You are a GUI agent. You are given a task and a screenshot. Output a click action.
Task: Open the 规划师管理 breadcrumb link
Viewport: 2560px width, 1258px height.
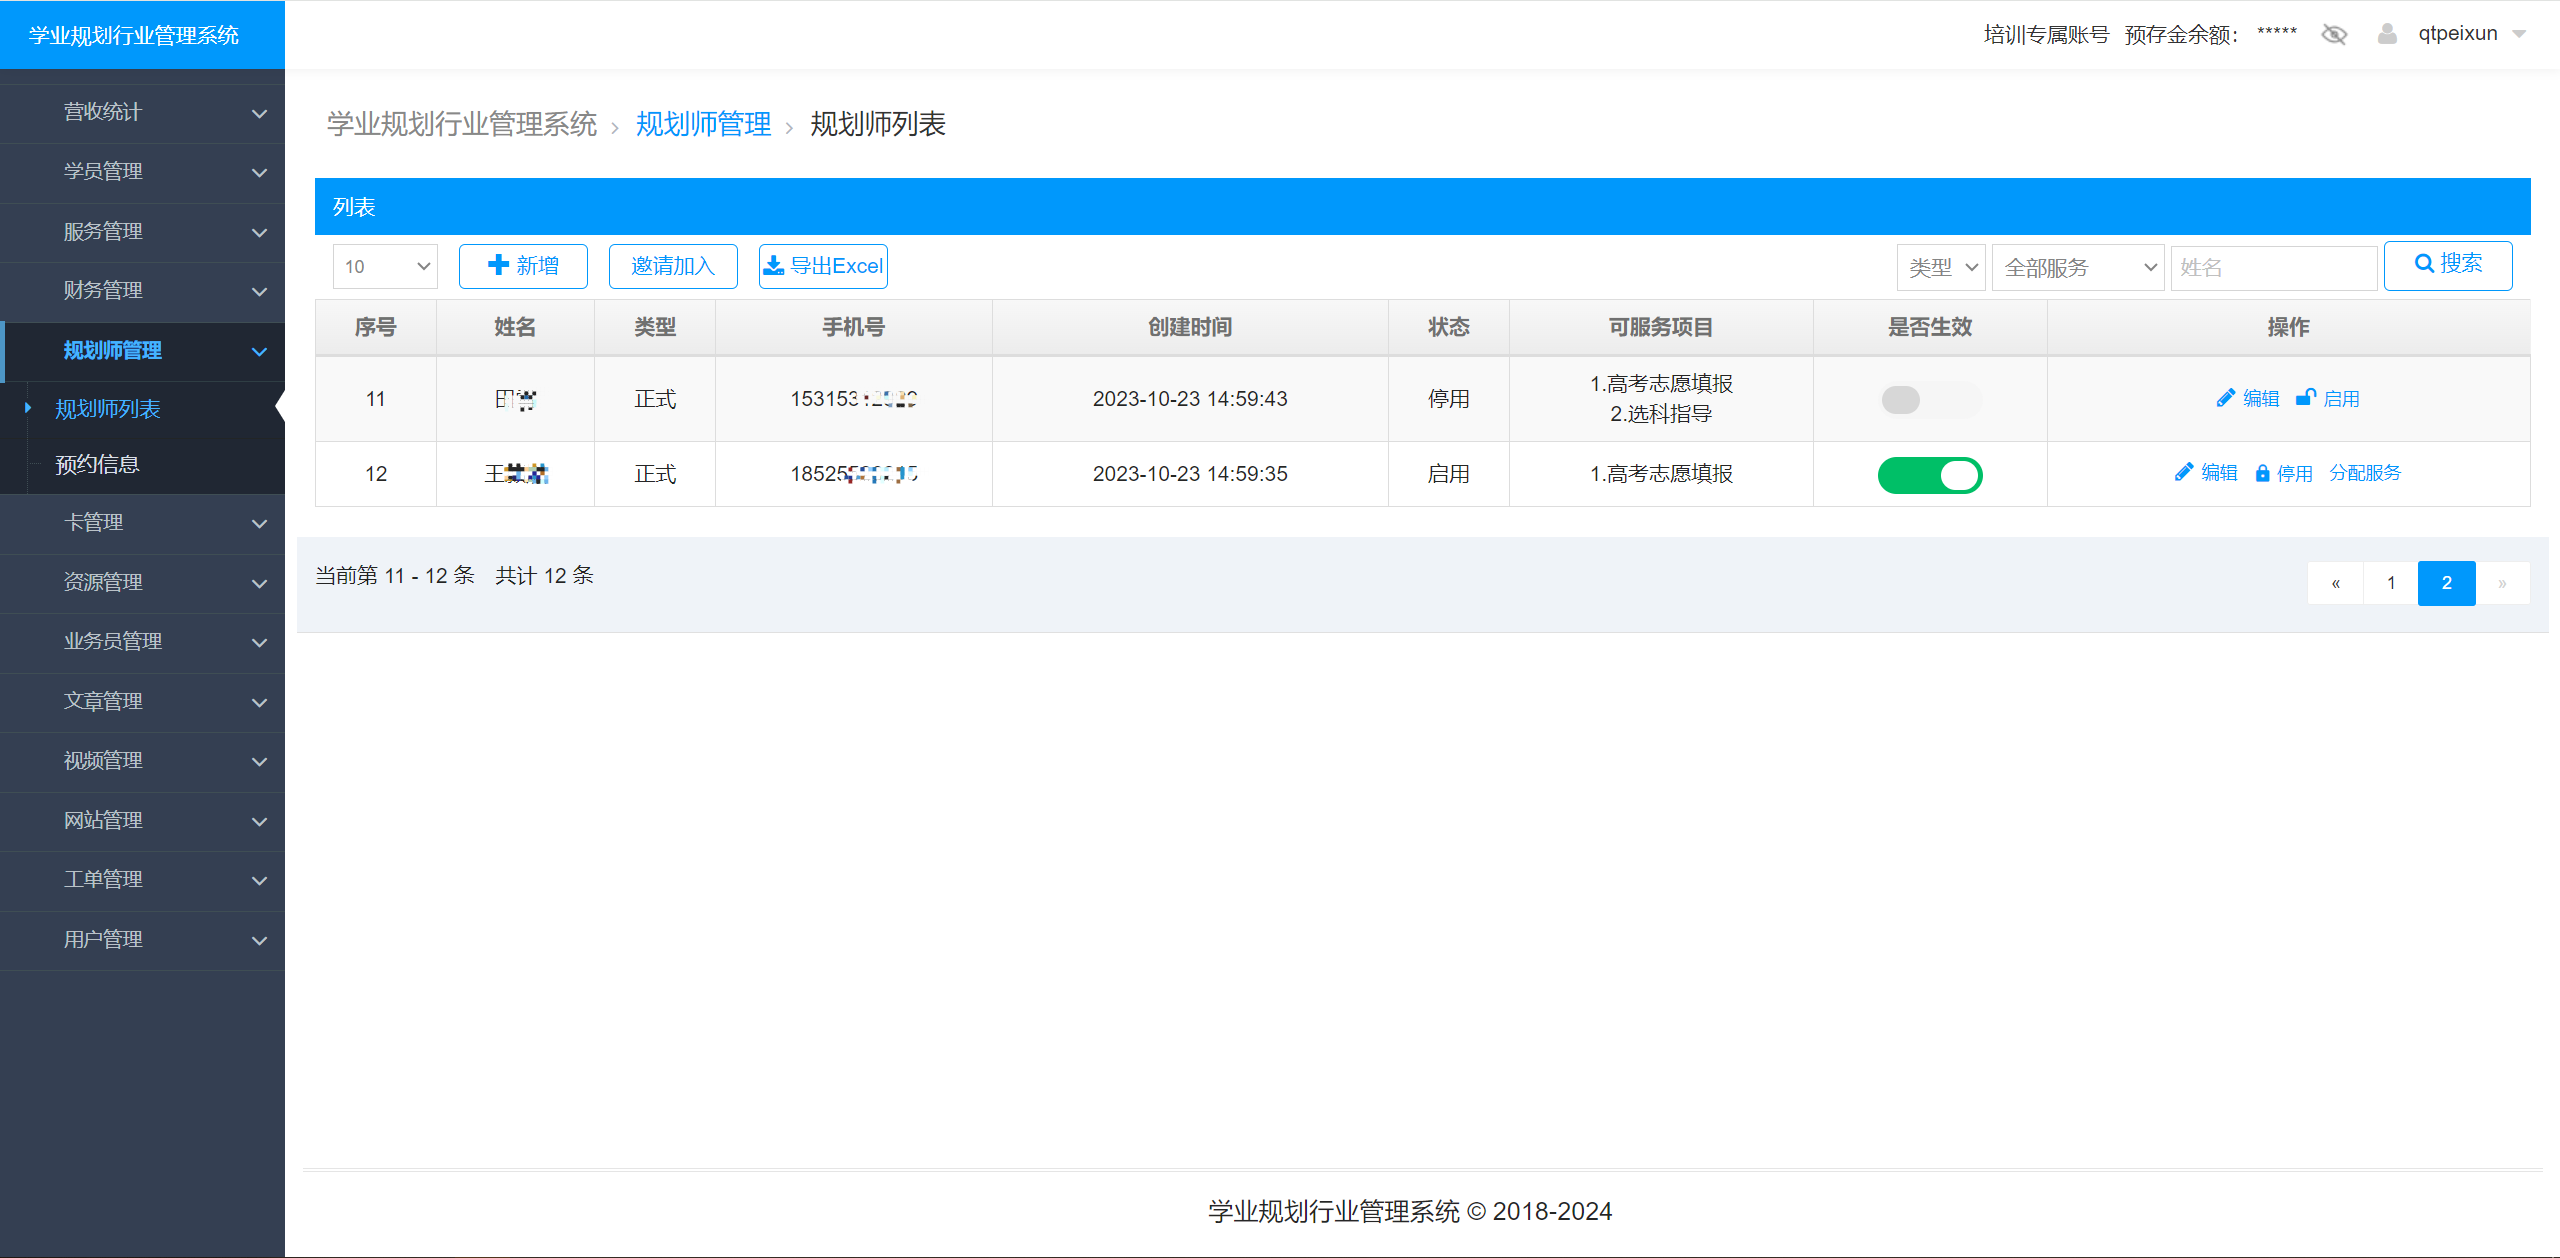(x=703, y=124)
